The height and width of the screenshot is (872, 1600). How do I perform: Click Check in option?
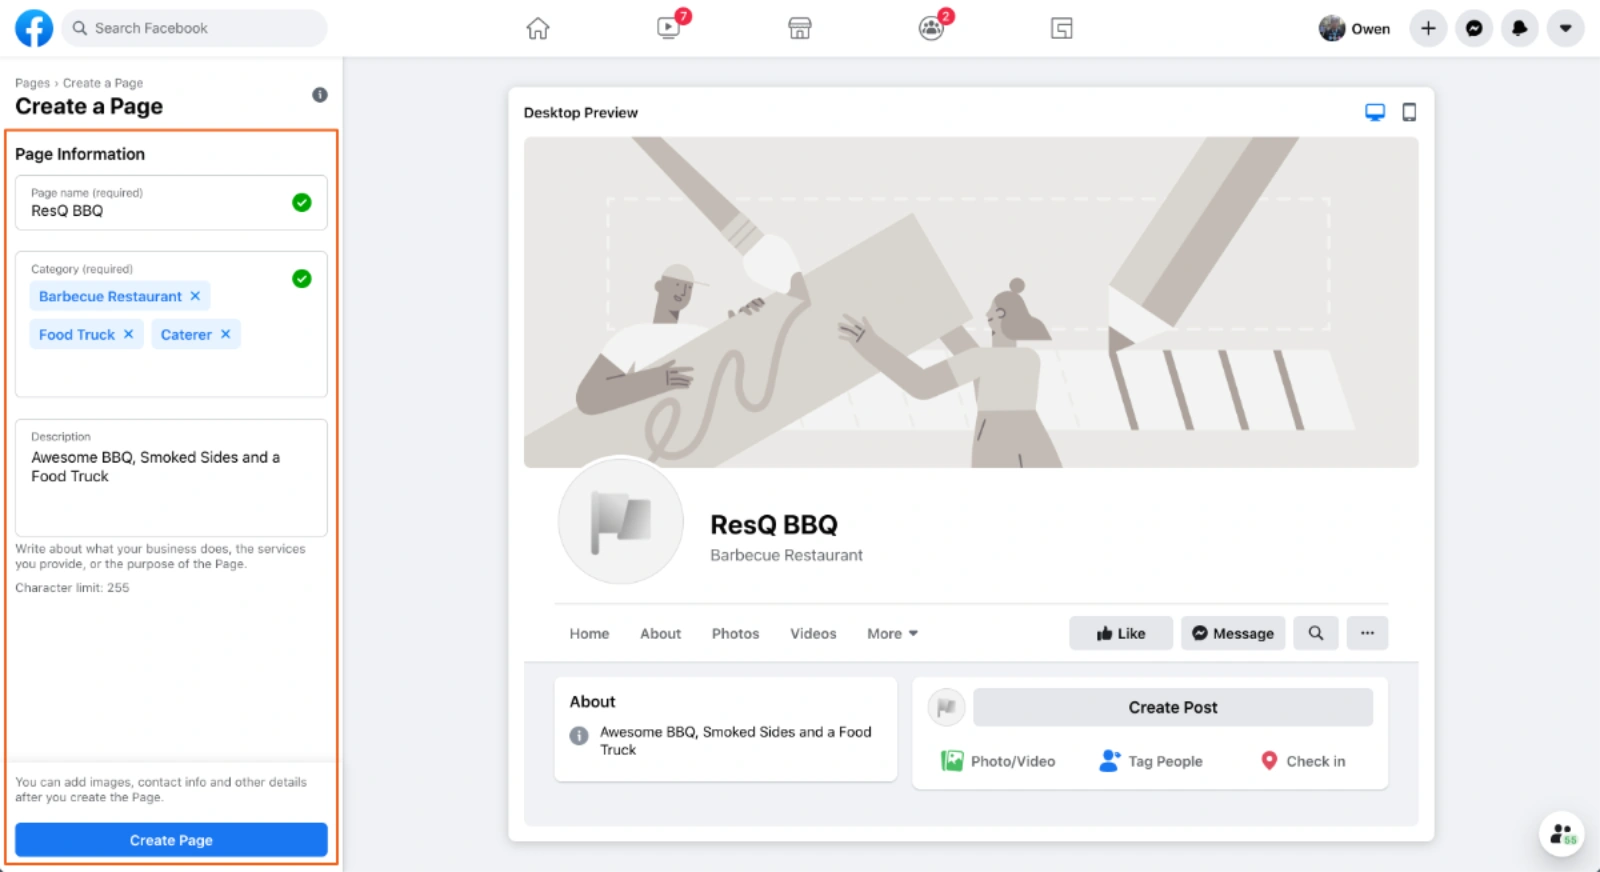pyautogui.click(x=1303, y=761)
